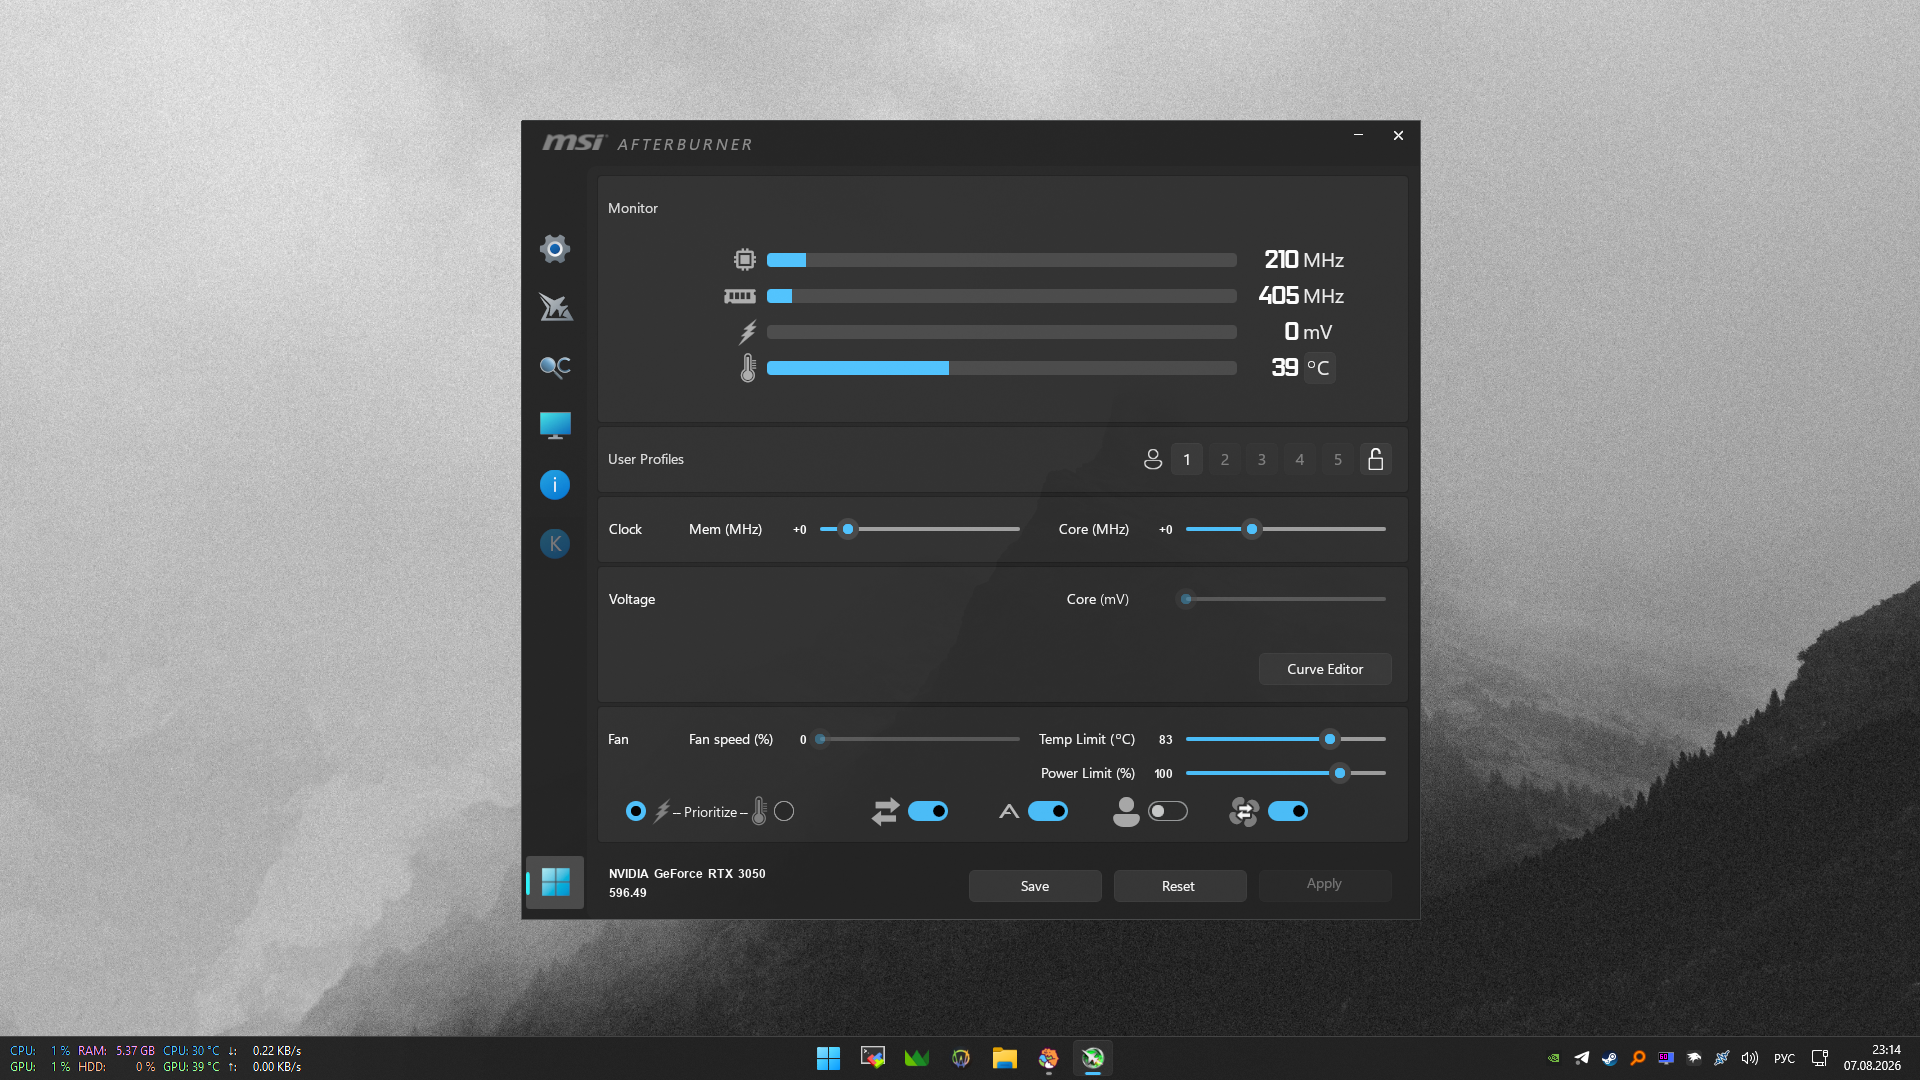The height and width of the screenshot is (1080, 1920).
Task: Toggle the °C temperature unit button
Action: [1319, 368]
